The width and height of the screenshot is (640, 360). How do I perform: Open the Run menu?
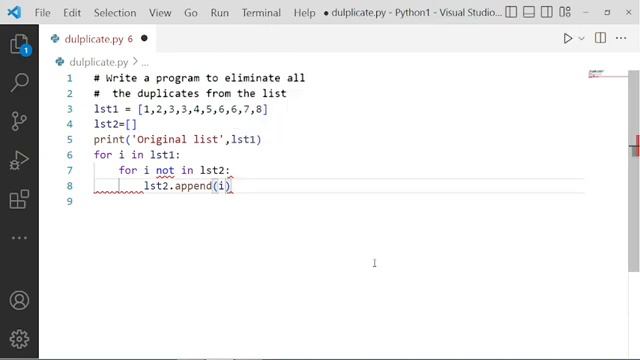pyautogui.click(x=220, y=13)
